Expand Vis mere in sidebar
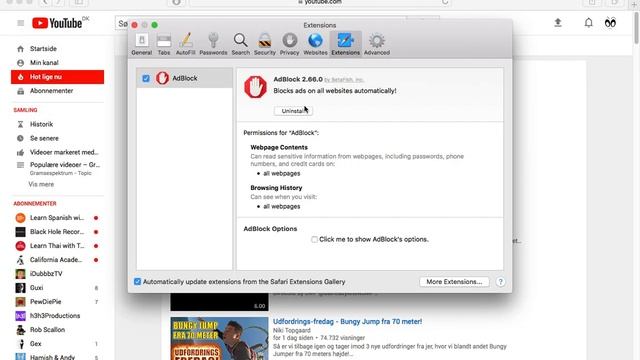The height and width of the screenshot is (360, 640). (x=41, y=184)
